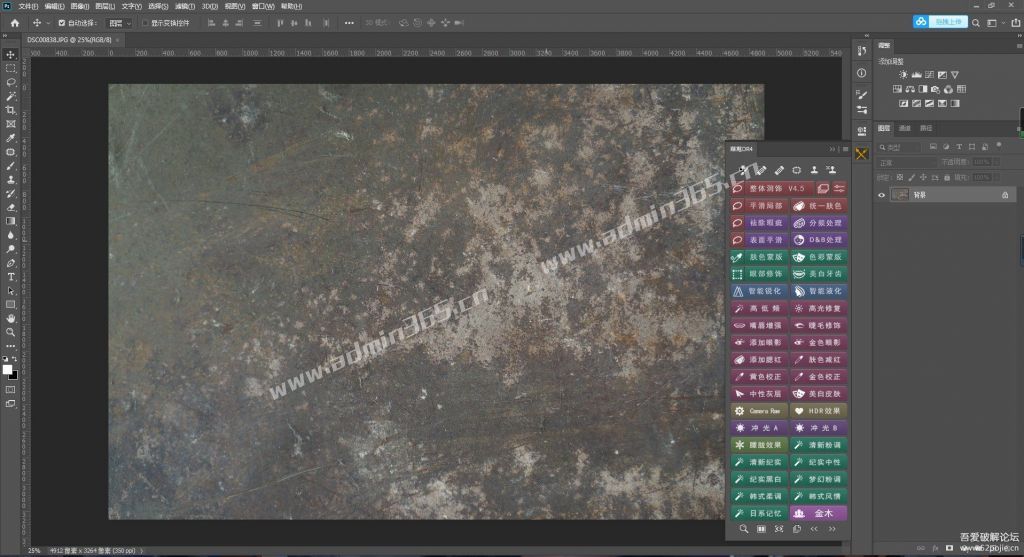
Task: Open the layer blend mode dropdown 正常
Action: pos(906,162)
